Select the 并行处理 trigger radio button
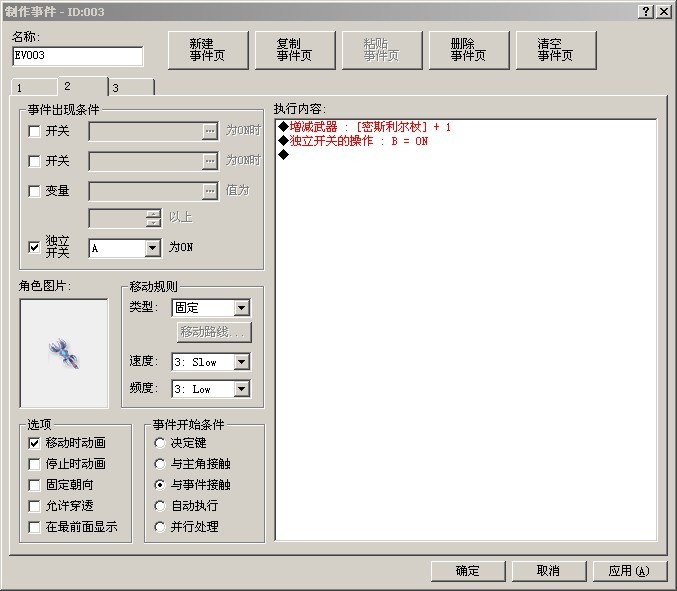The width and height of the screenshot is (677, 591). (x=160, y=527)
